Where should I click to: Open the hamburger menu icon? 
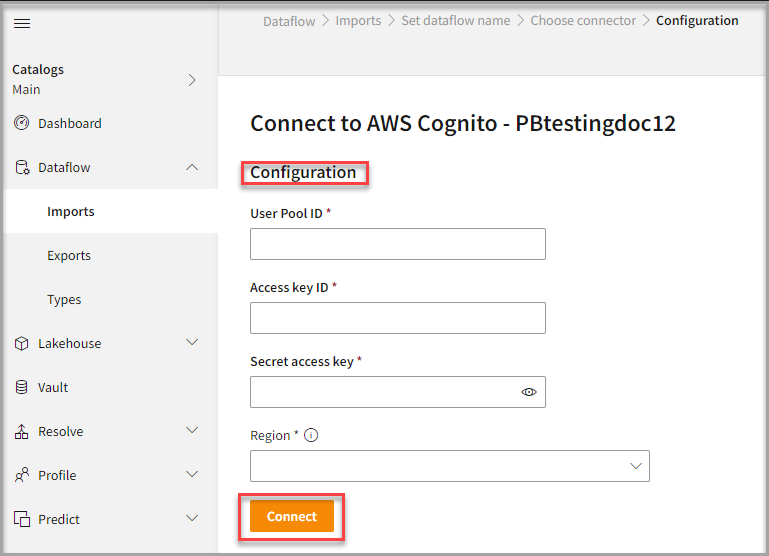(x=22, y=24)
